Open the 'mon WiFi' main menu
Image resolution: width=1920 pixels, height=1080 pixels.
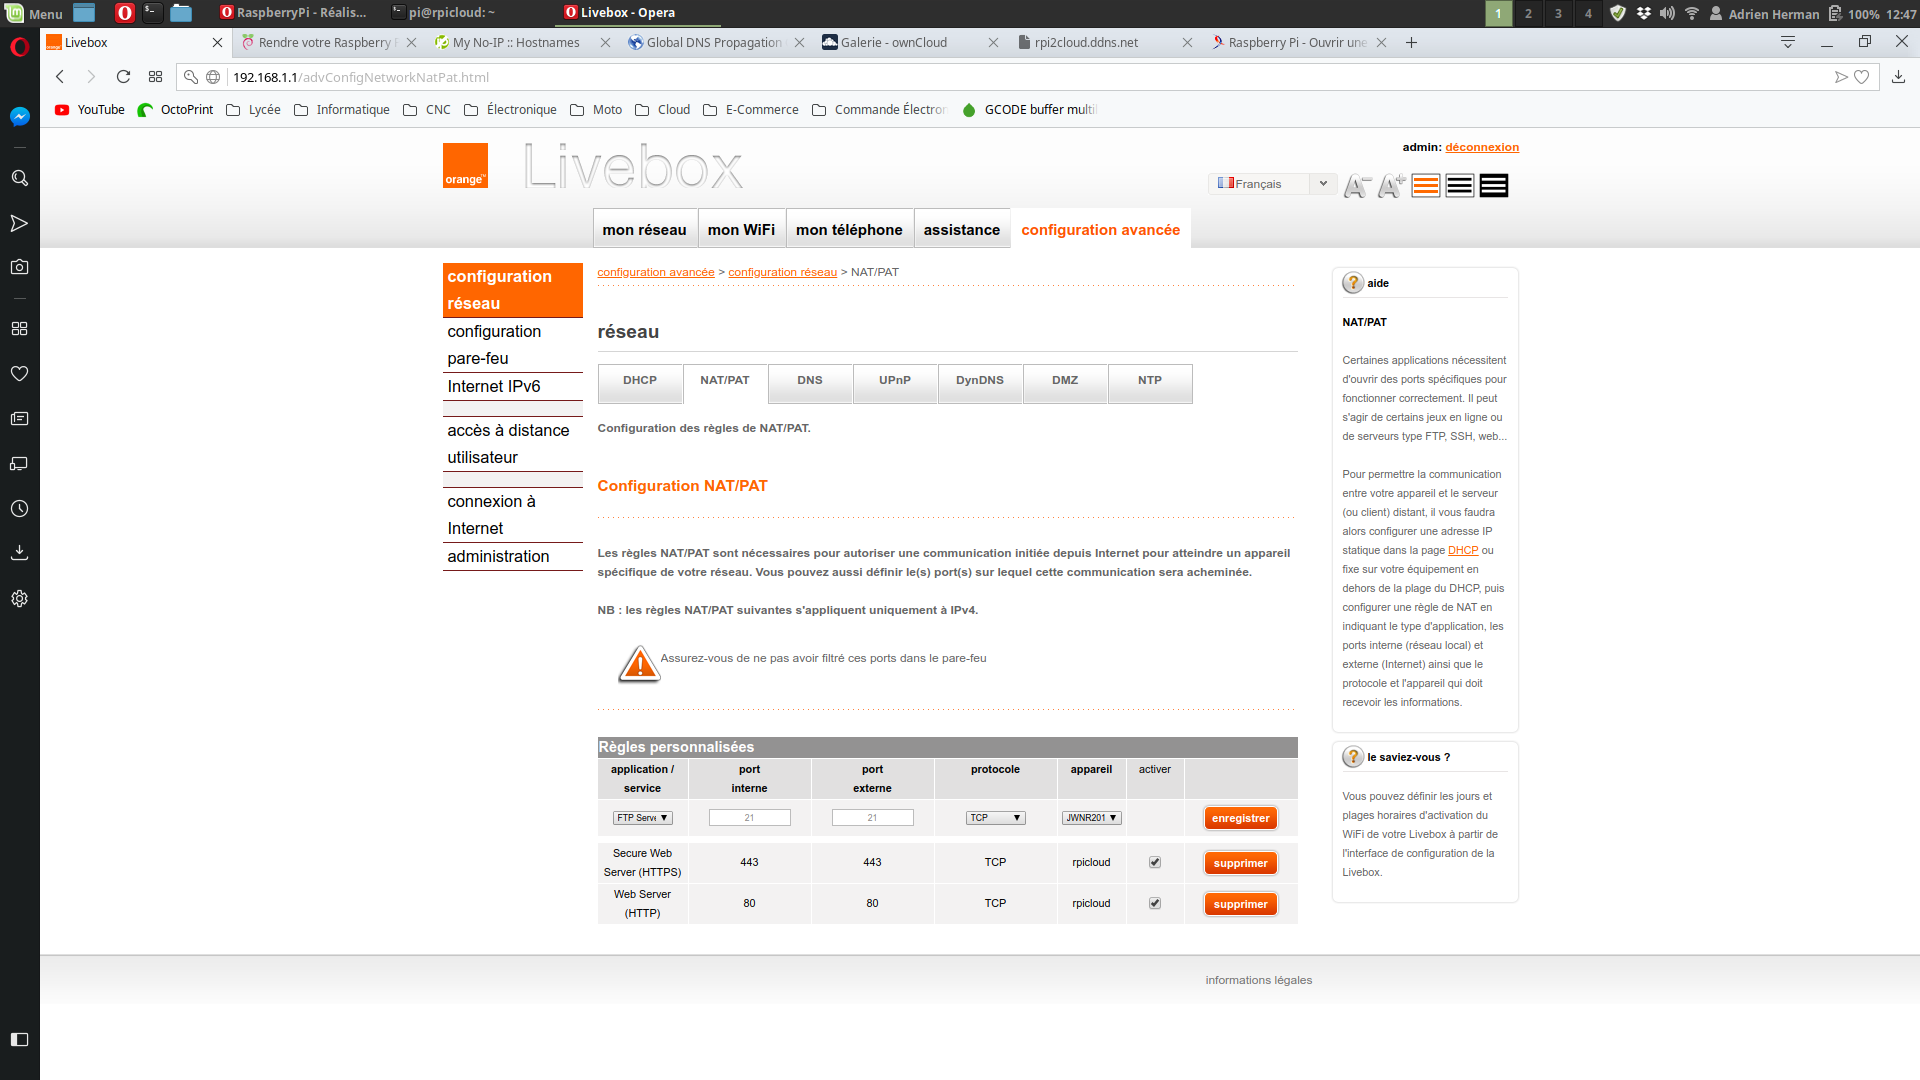pyautogui.click(x=741, y=229)
